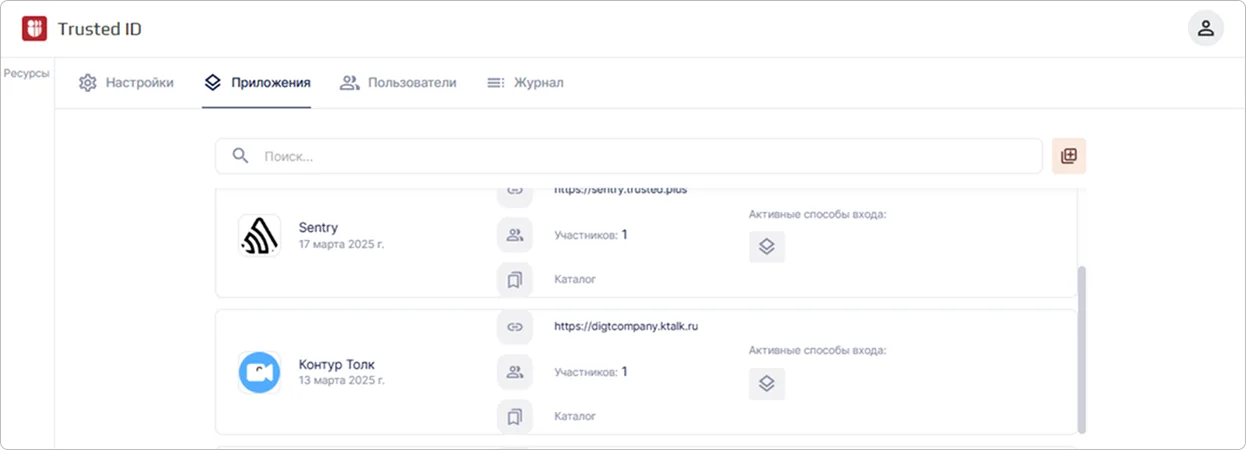The width and height of the screenshot is (1246, 450).
Task: Open the Пользователи tab
Action: (398, 83)
